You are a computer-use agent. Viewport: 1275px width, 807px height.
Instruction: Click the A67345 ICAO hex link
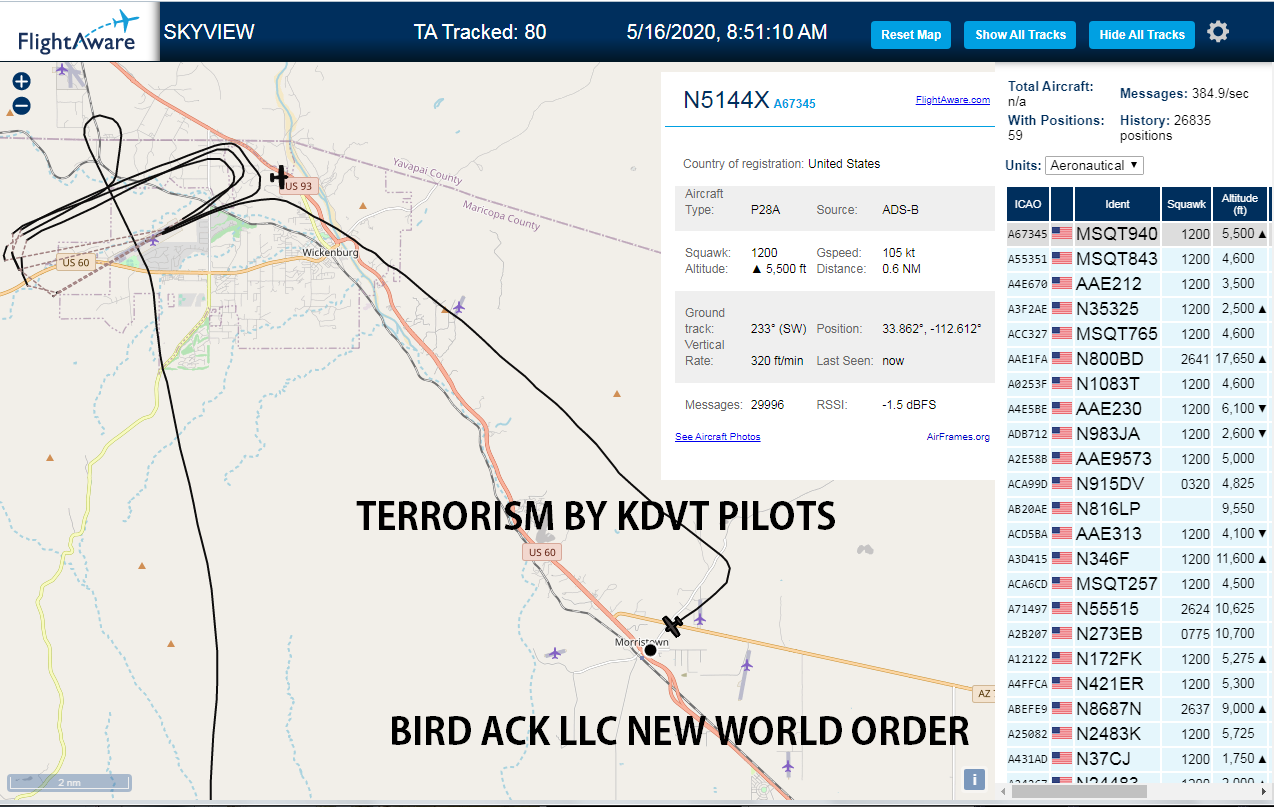(x=795, y=103)
